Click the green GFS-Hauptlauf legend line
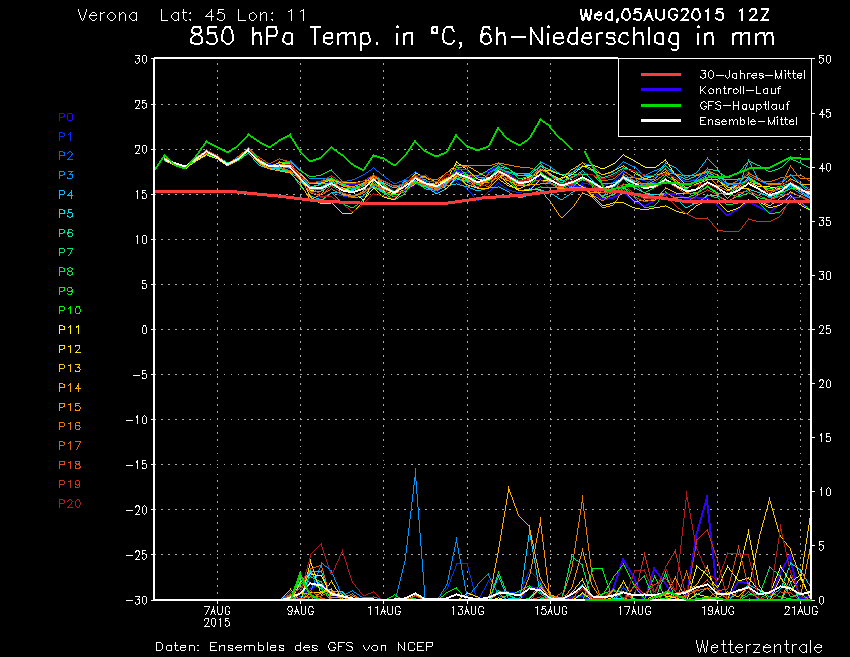The height and width of the screenshot is (657, 850). pyautogui.click(x=661, y=105)
